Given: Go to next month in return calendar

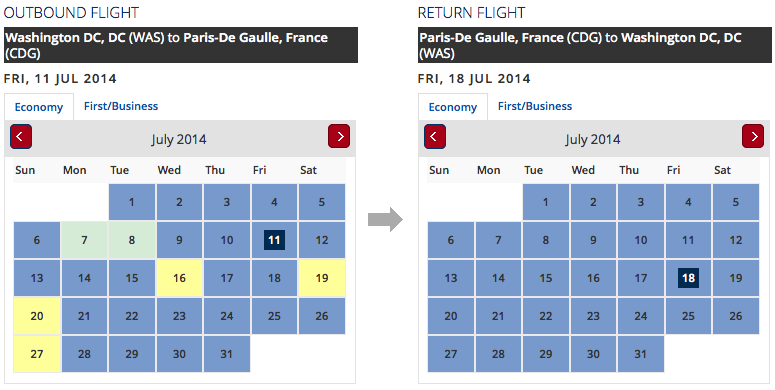Looking at the screenshot, I should pyautogui.click(x=753, y=136).
